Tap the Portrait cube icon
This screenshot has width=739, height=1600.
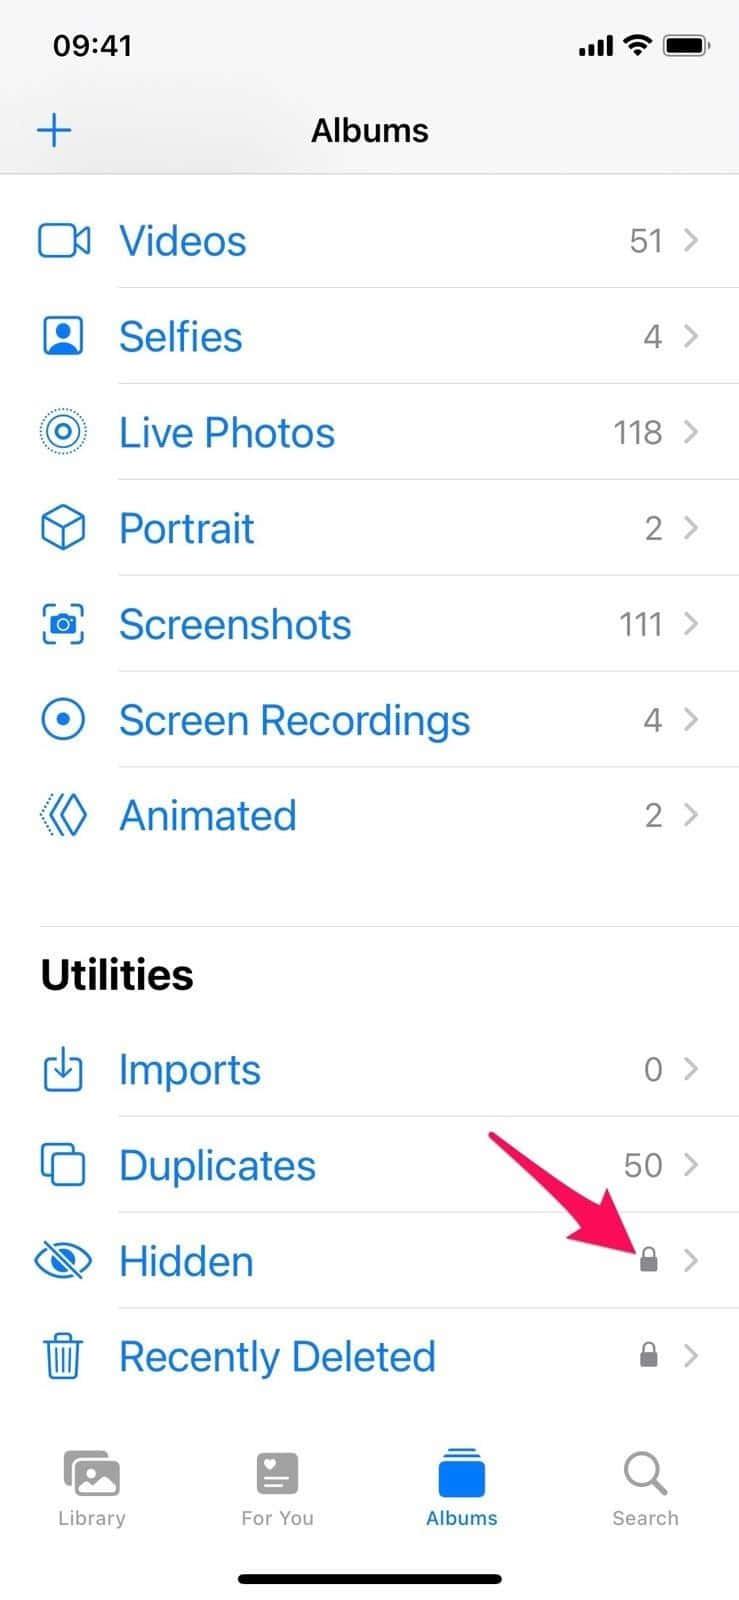[x=63, y=528]
